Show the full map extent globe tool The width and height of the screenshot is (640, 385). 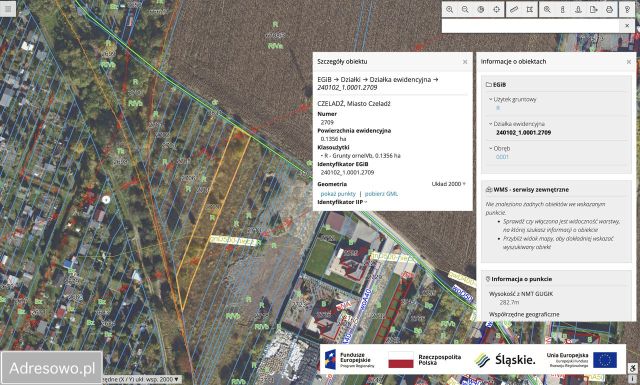pos(481,9)
